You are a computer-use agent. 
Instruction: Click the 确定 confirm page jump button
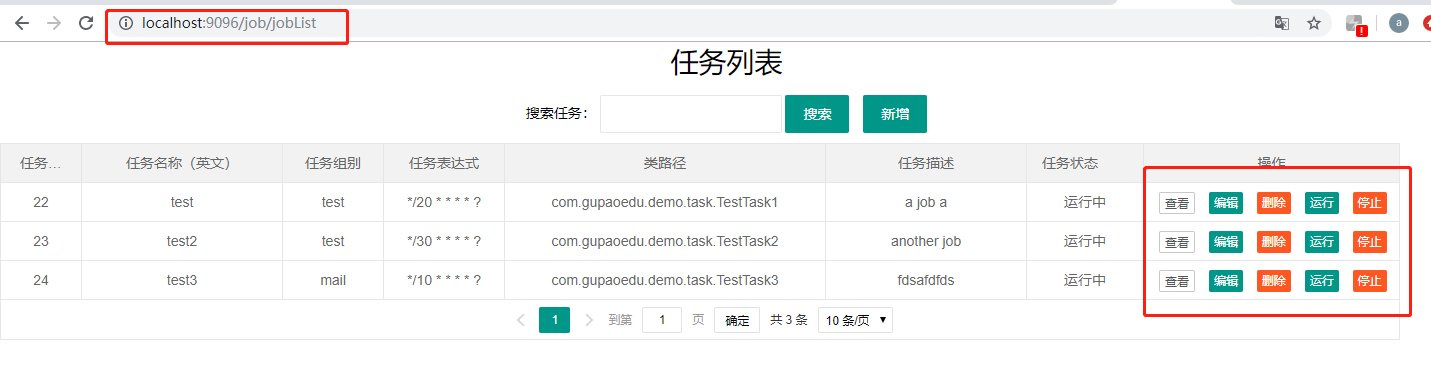[737, 320]
